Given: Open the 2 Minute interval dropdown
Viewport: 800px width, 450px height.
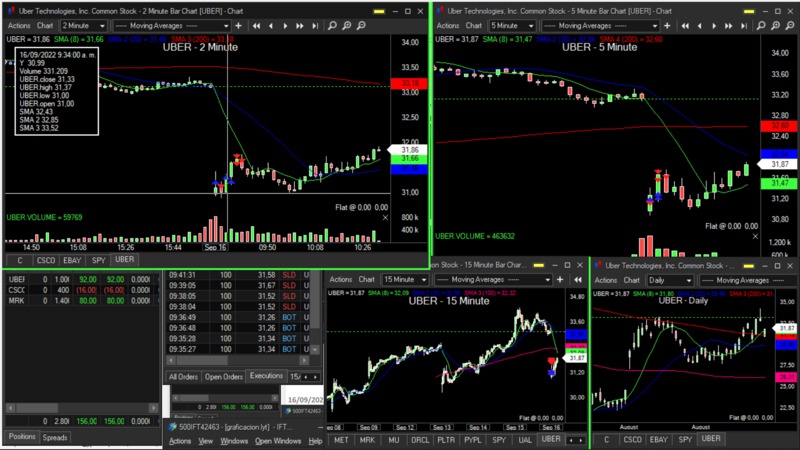Looking at the screenshot, I should (x=87, y=25).
